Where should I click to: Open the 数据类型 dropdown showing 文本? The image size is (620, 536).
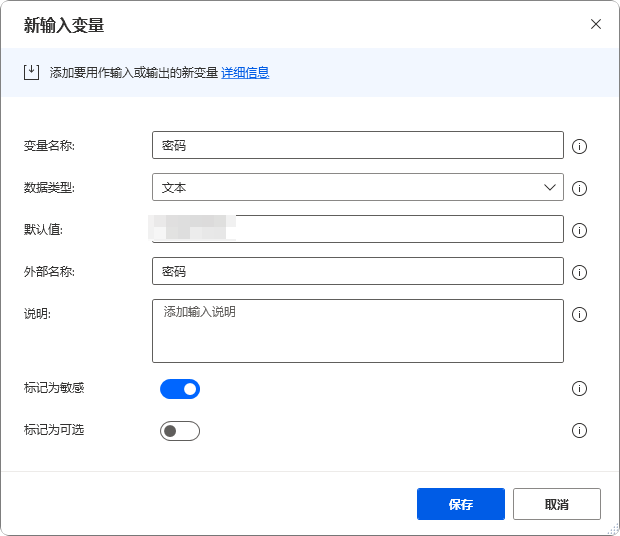tap(358, 187)
